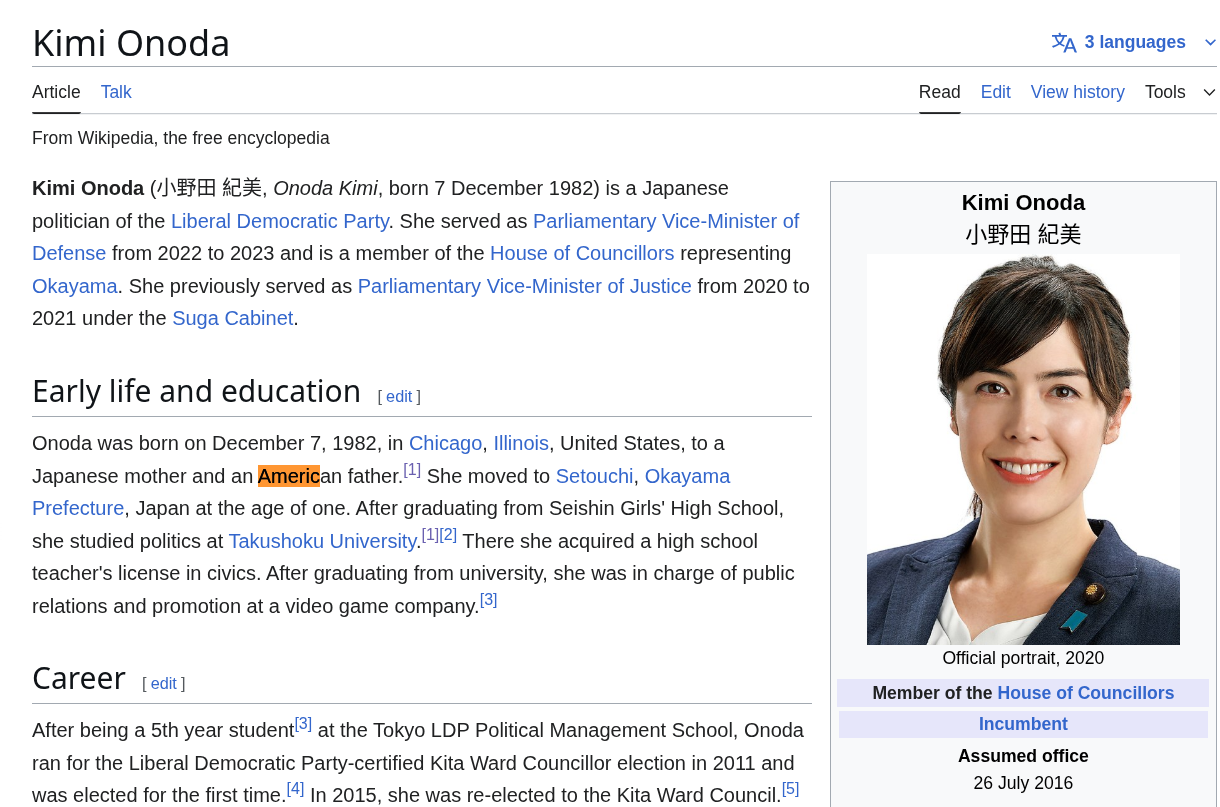This screenshot has width=1220, height=807.
Task: Click the 26 July 2016 date
Action: click(x=1023, y=783)
